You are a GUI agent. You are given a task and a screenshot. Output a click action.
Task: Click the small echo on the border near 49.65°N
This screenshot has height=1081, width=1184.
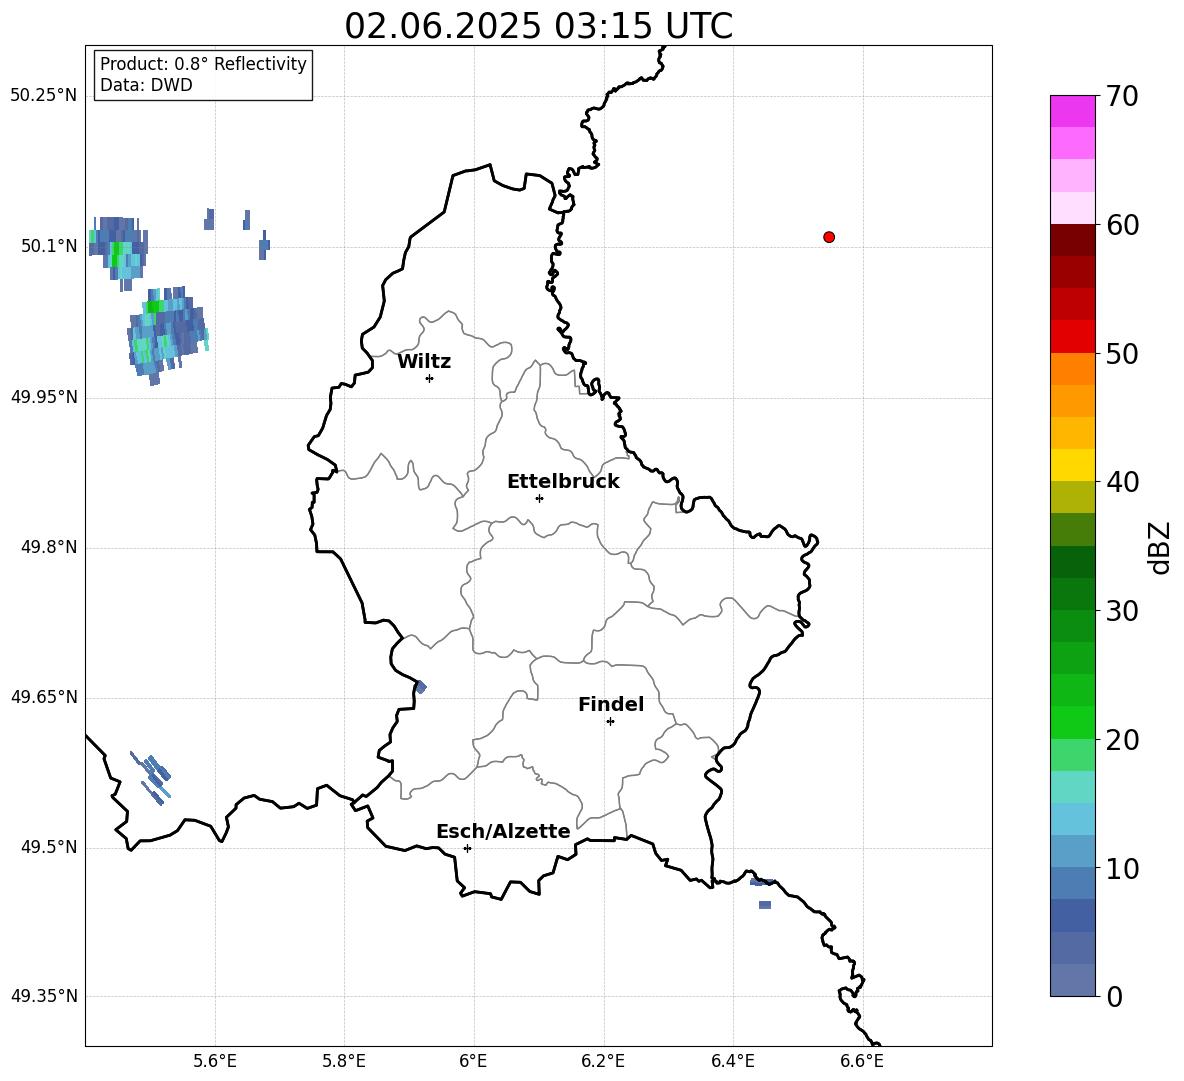(421, 687)
